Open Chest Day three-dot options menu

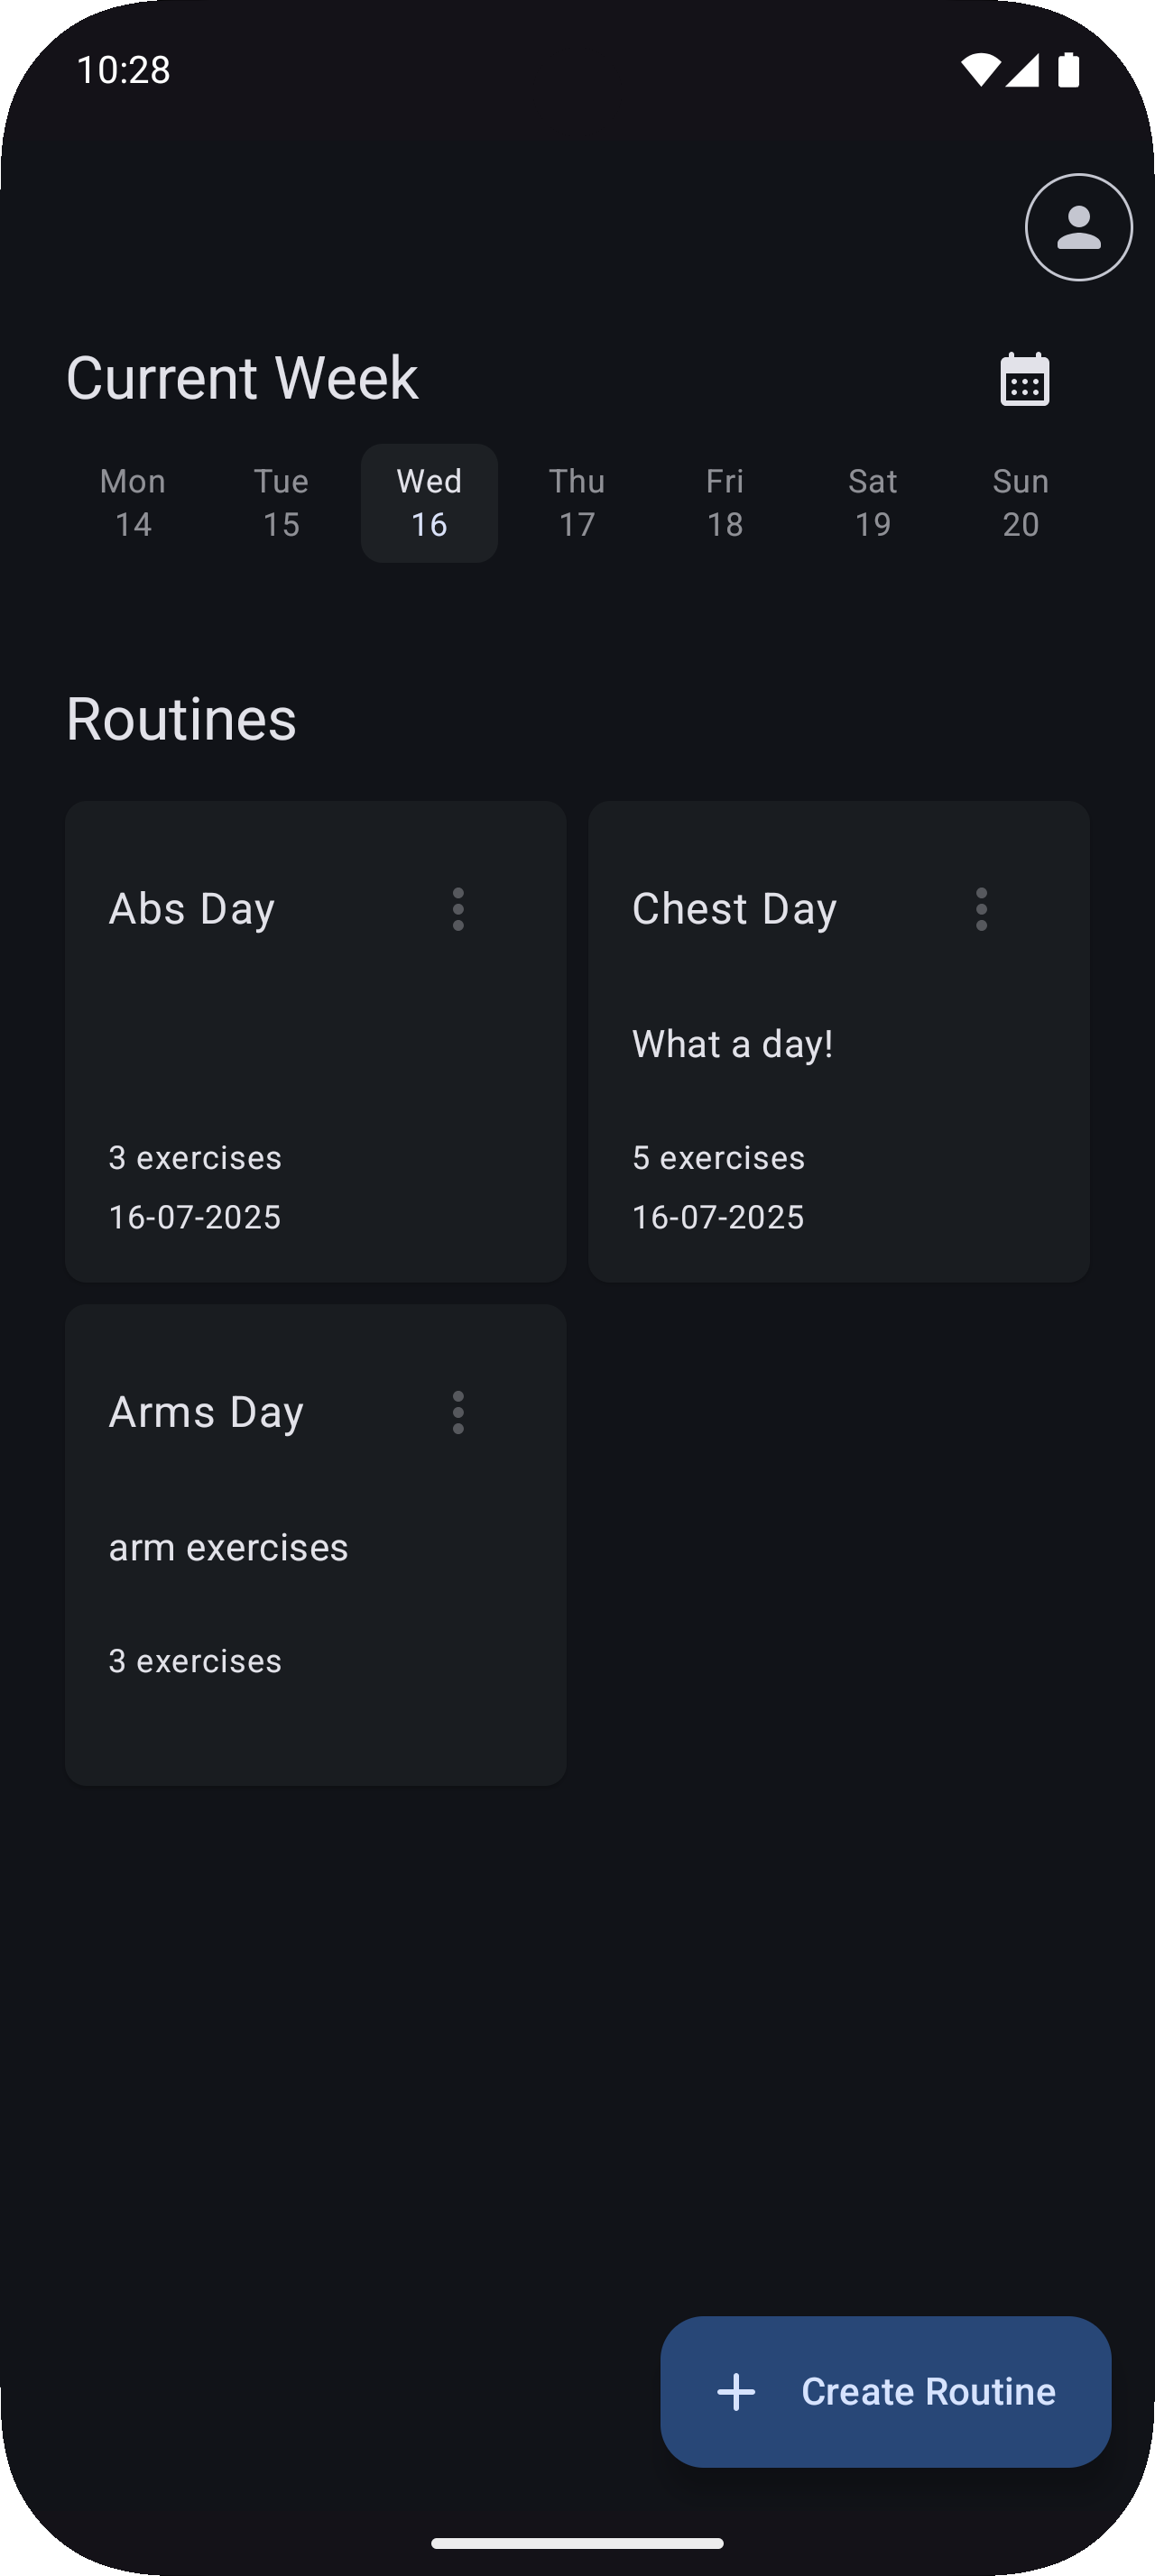pyautogui.click(x=981, y=909)
